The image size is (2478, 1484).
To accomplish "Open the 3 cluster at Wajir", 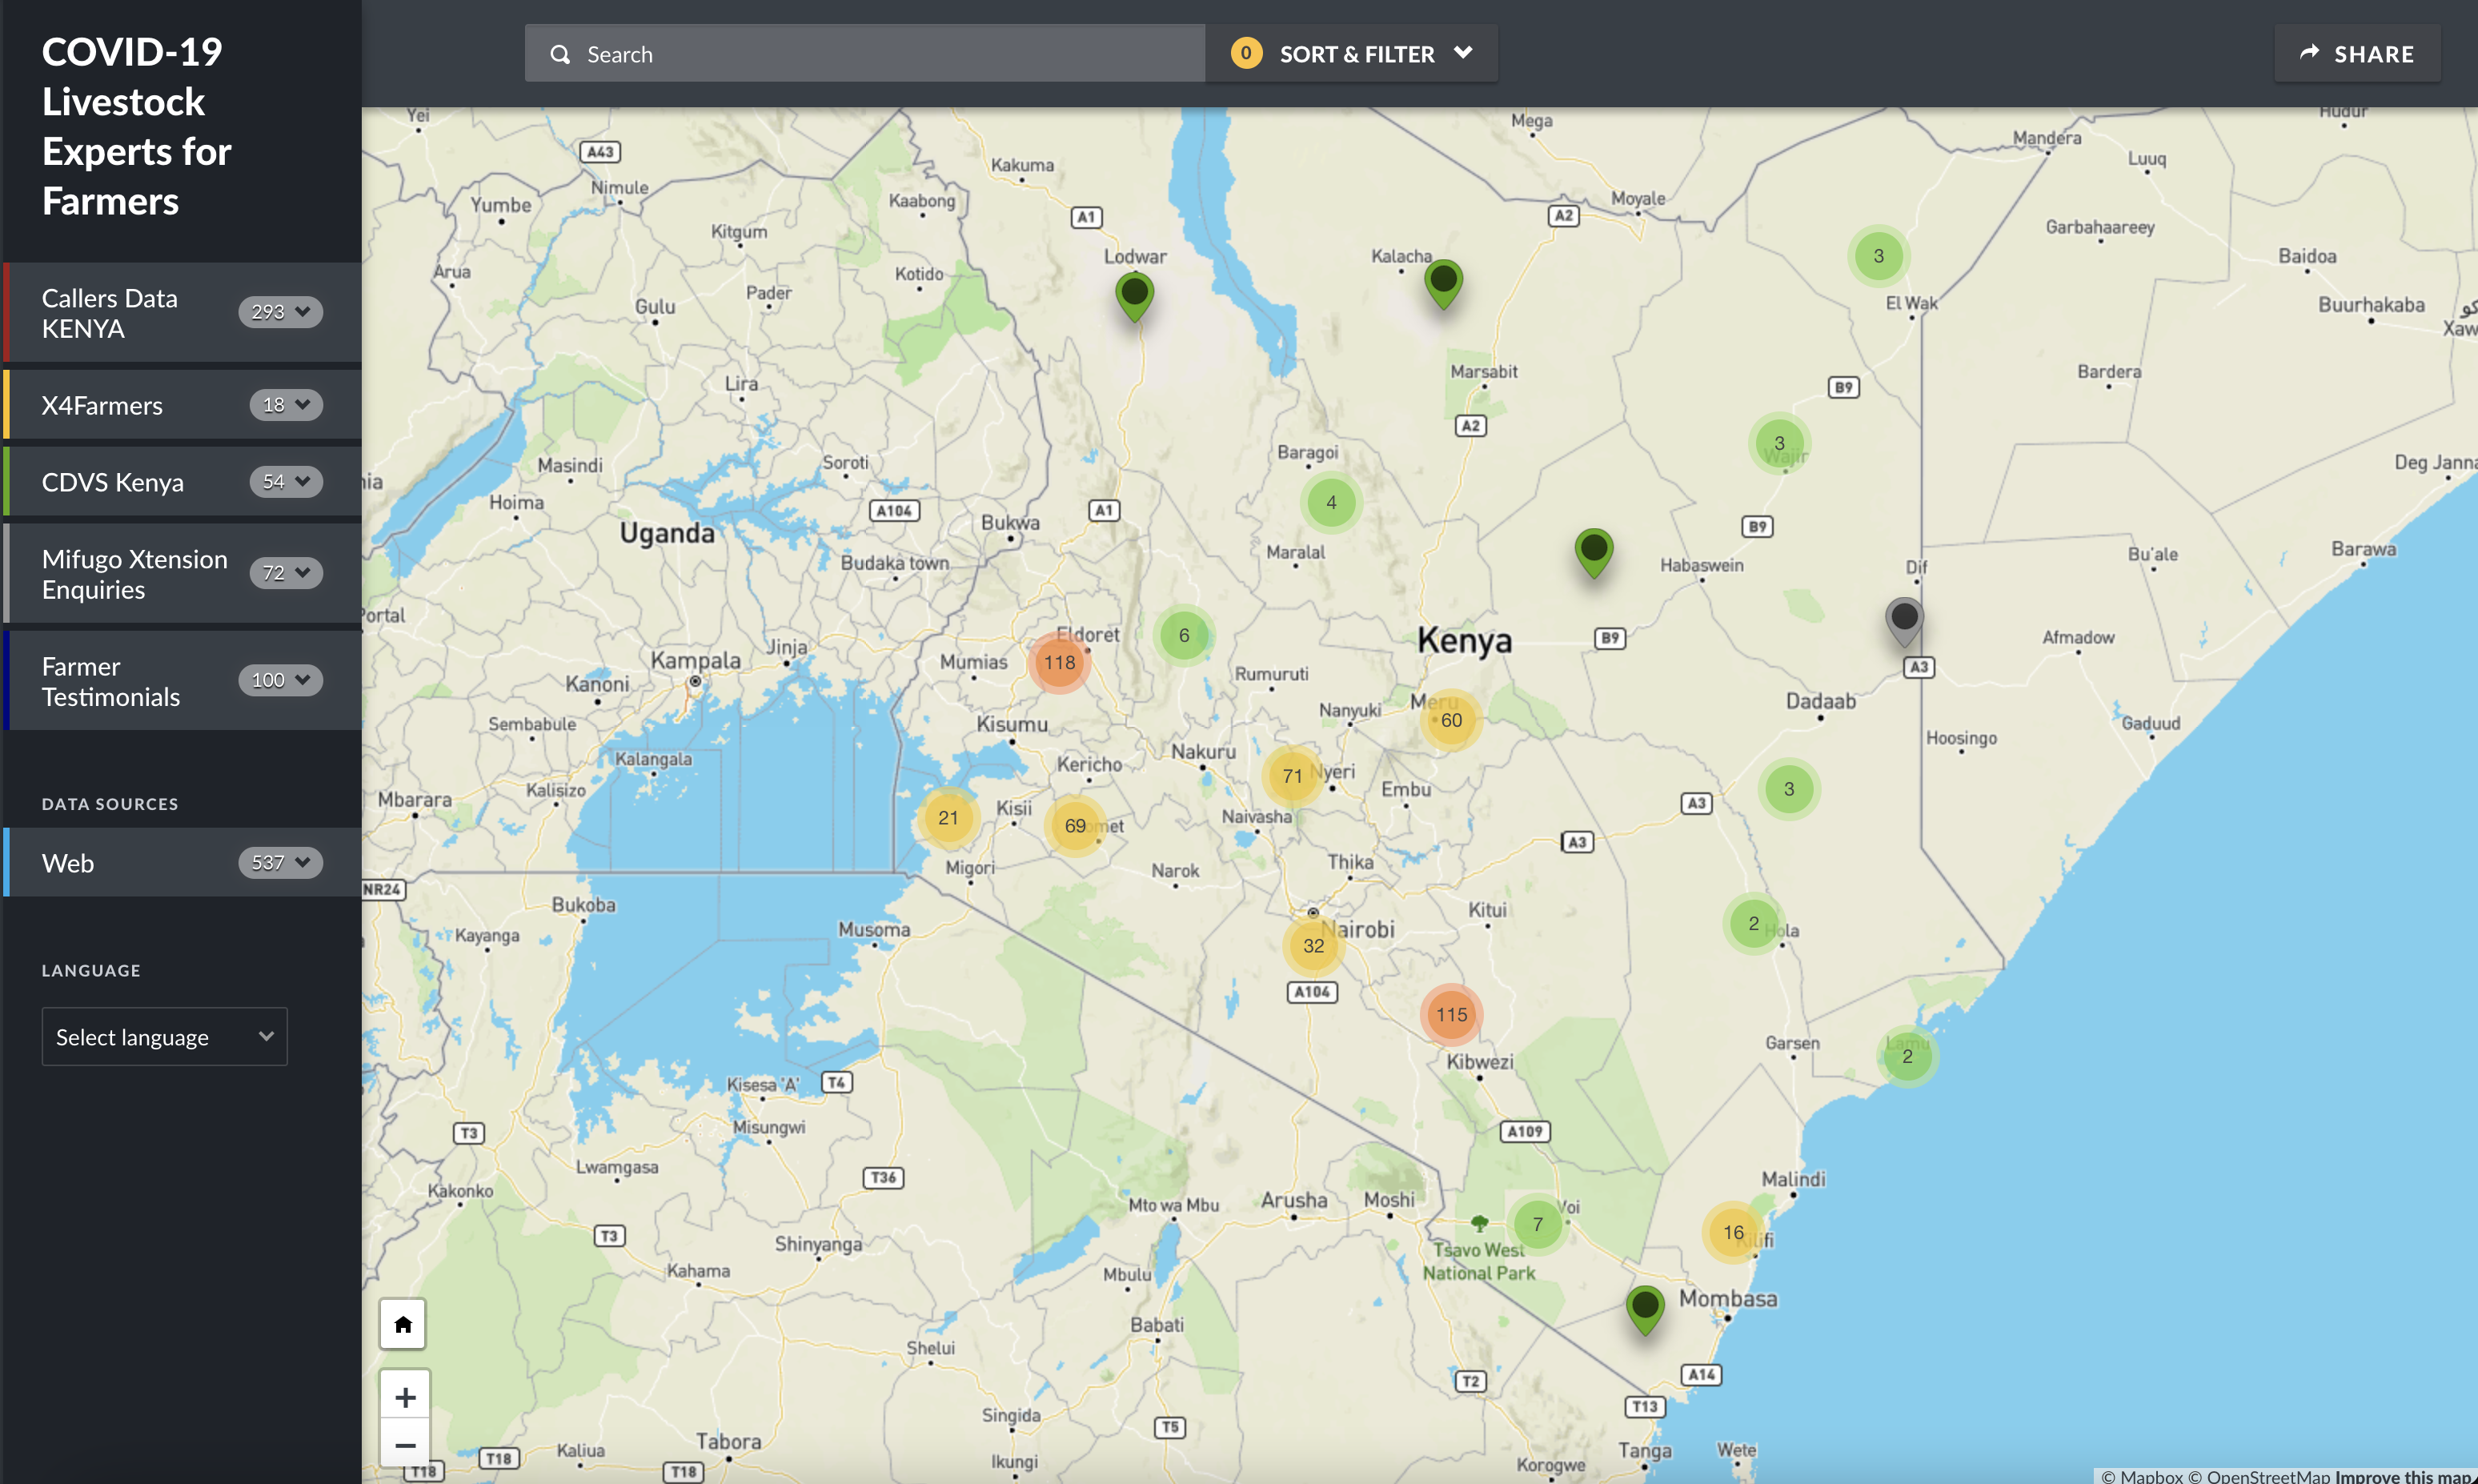I will (1779, 443).
